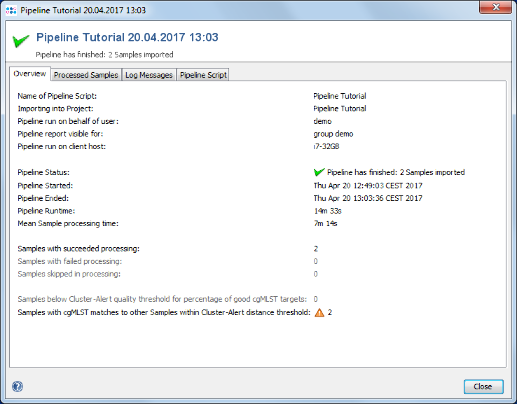Click the label about cgMLST matches distance threshold
The width and height of the screenshot is (517, 404).
point(164,312)
